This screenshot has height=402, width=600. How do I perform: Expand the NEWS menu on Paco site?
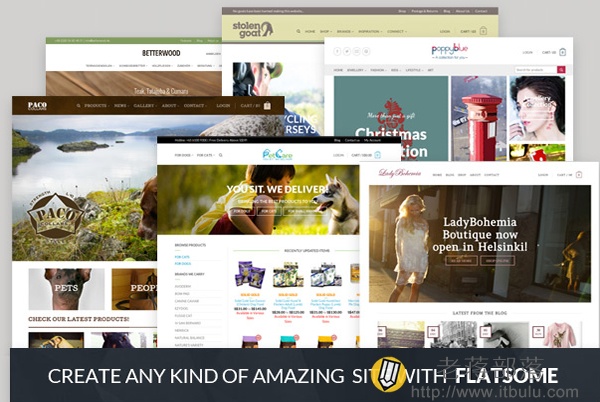(122, 106)
